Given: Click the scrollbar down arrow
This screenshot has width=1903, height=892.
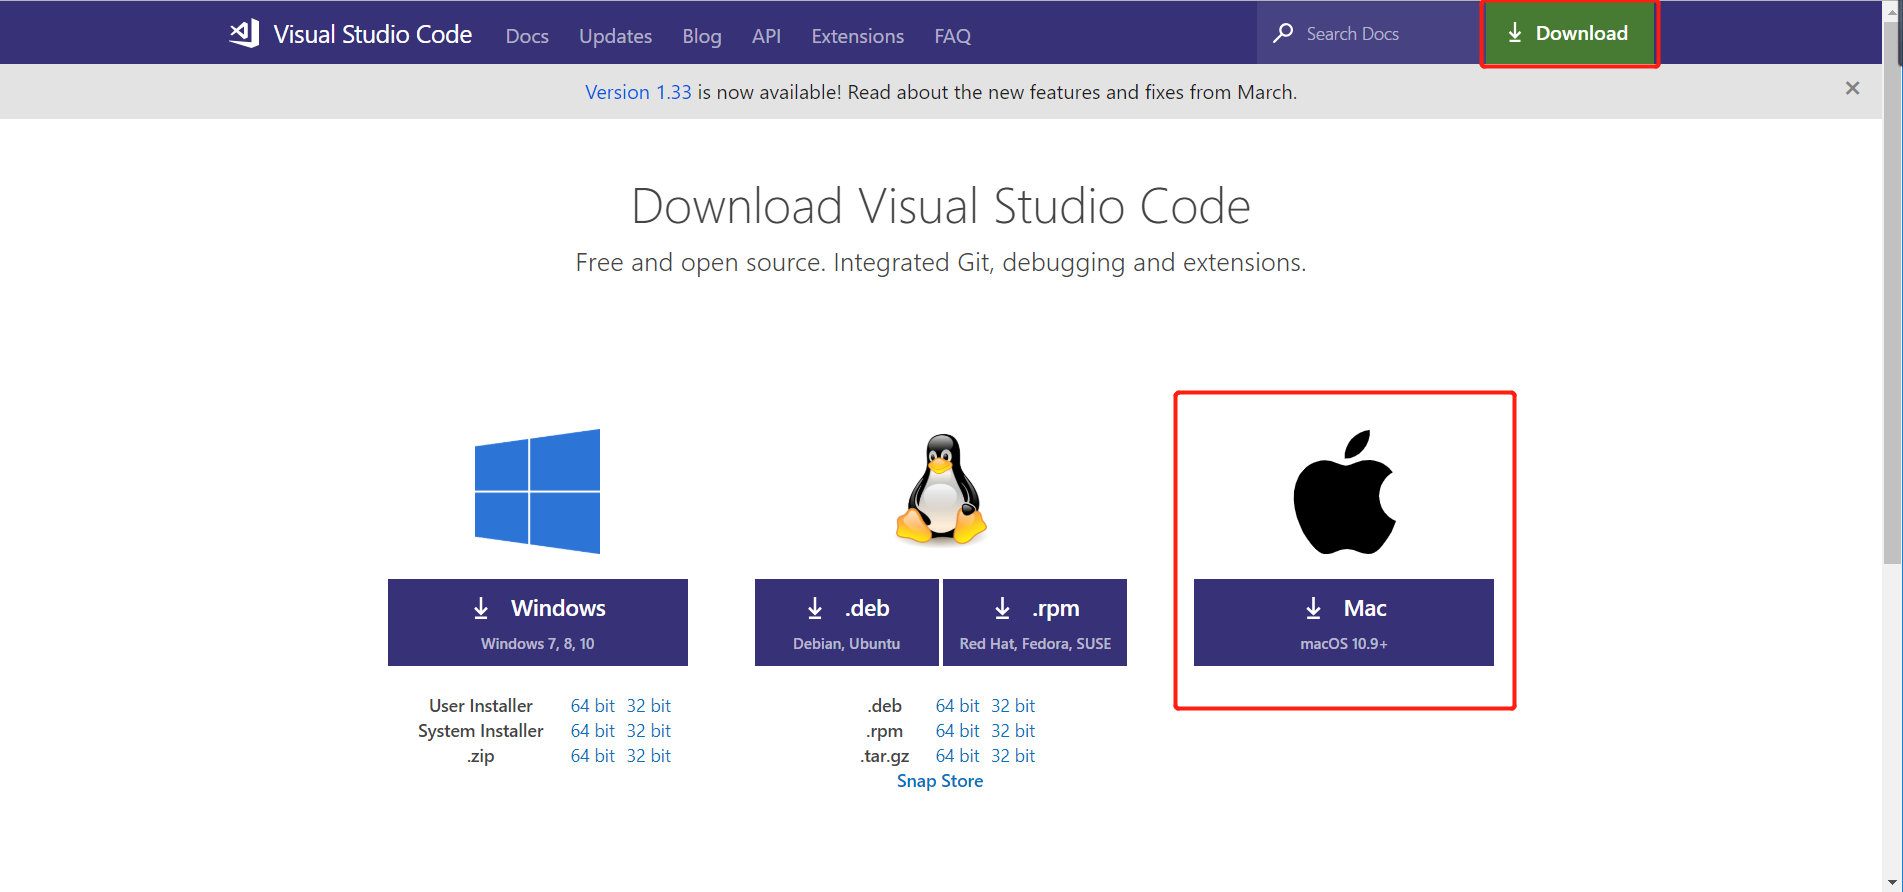Looking at the screenshot, I should pos(1892,882).
